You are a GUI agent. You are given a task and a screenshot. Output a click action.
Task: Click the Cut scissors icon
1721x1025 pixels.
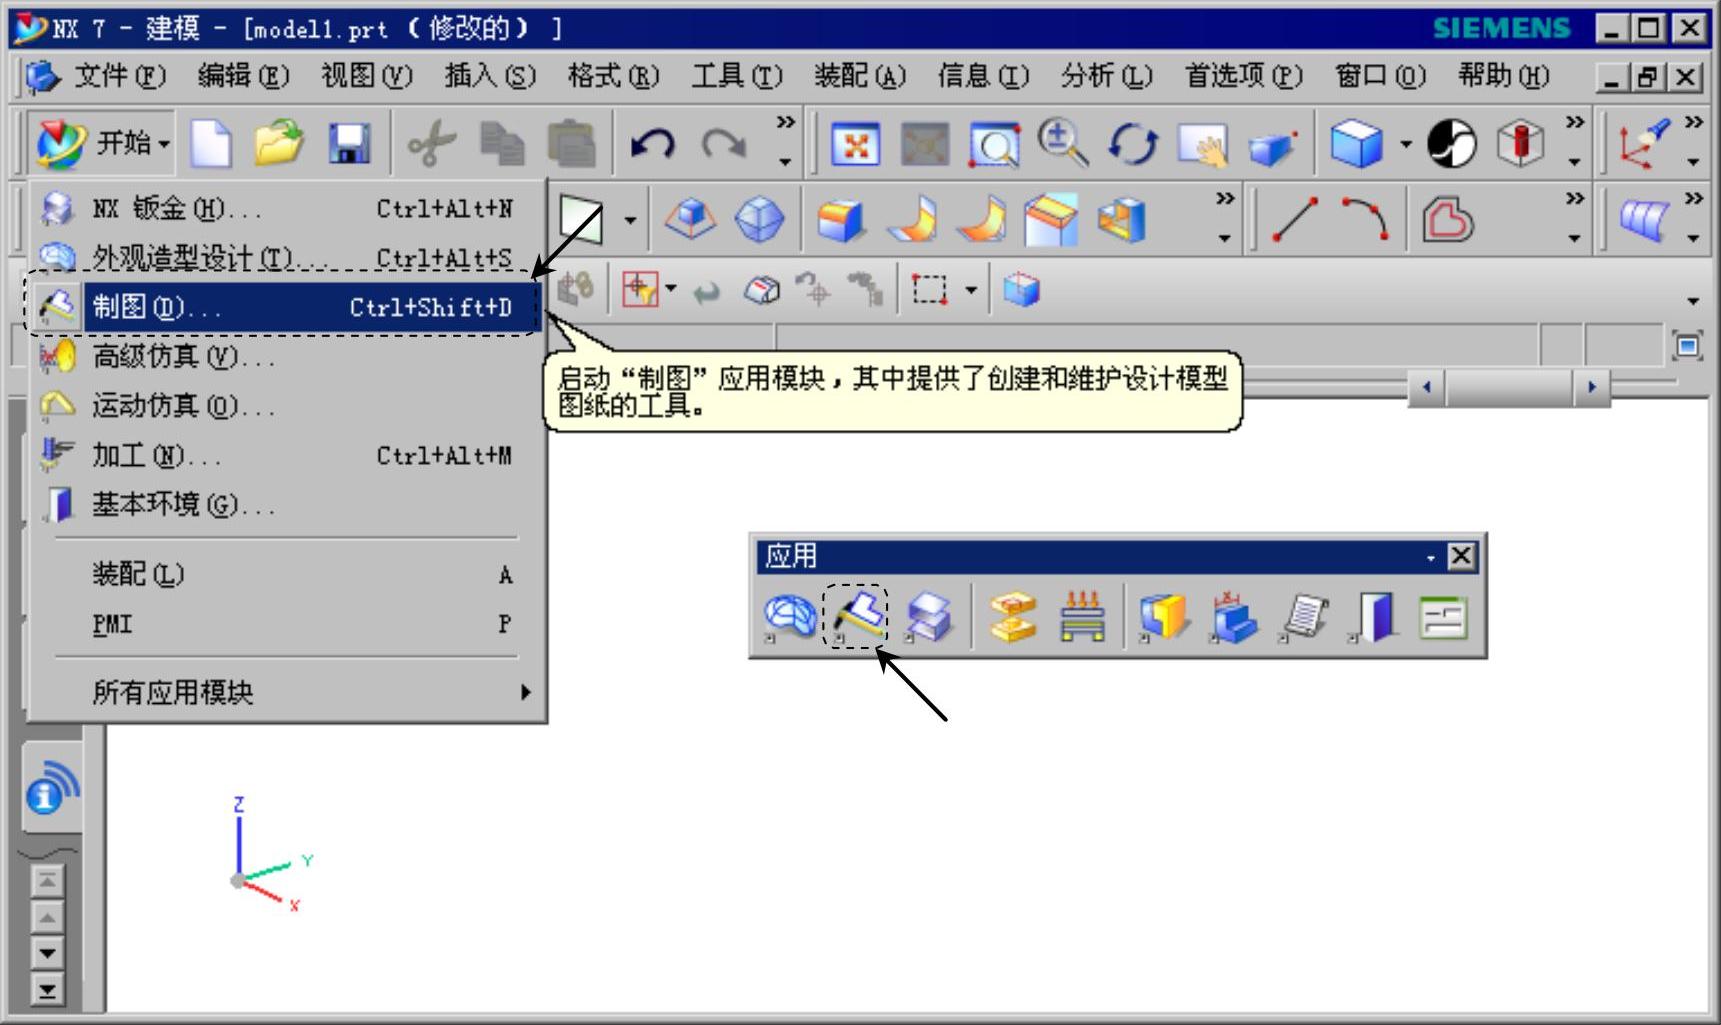pos(432,144)
